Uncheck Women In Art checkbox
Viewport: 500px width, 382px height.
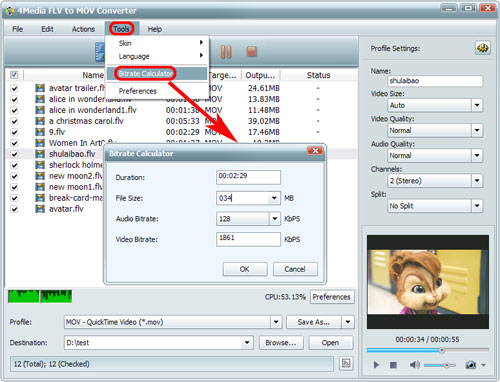click(x=14, y=143)
